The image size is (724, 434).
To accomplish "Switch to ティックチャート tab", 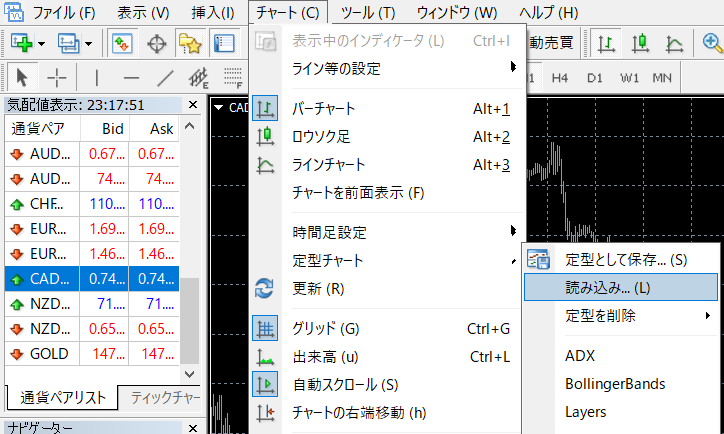I will 160,398.
